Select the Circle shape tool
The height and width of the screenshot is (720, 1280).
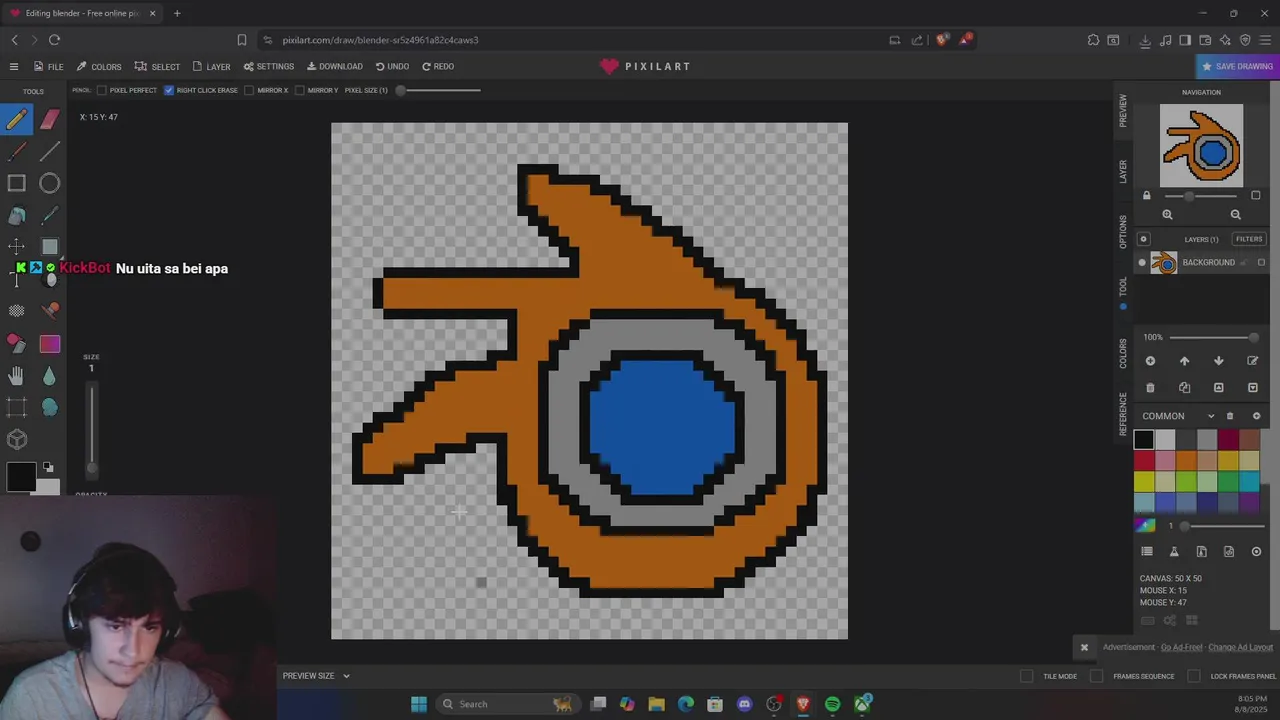[50, 184]
